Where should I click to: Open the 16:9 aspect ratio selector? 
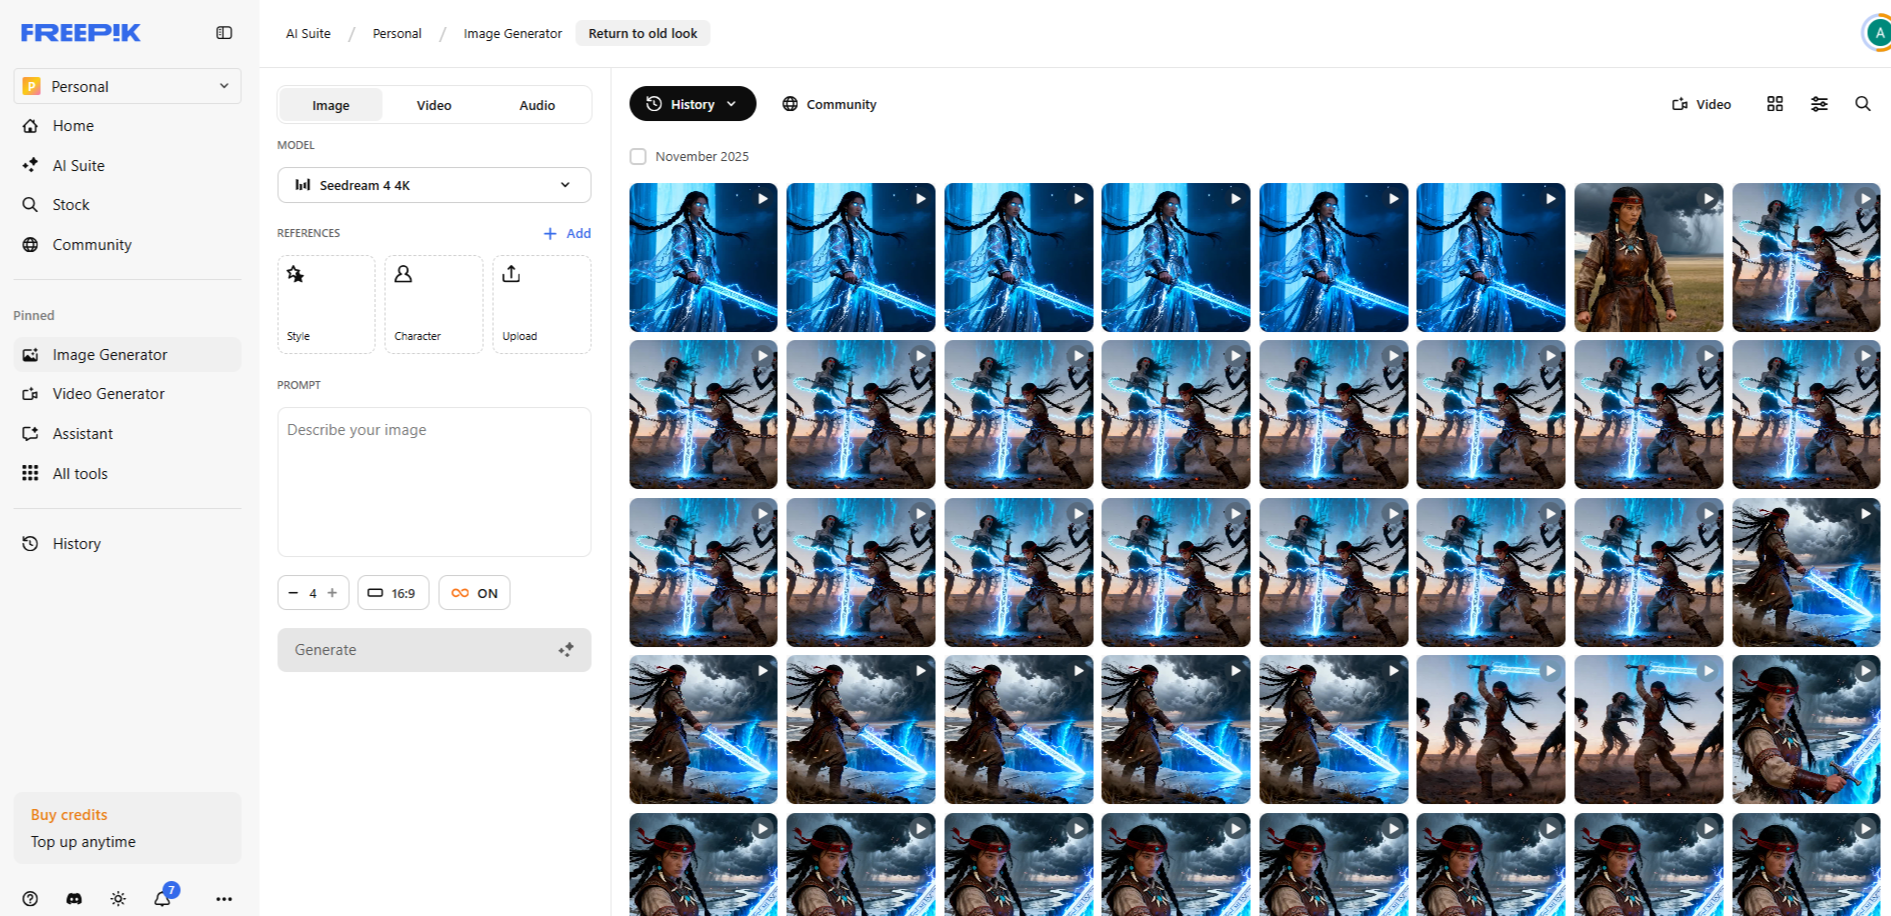tap(393, 593)
